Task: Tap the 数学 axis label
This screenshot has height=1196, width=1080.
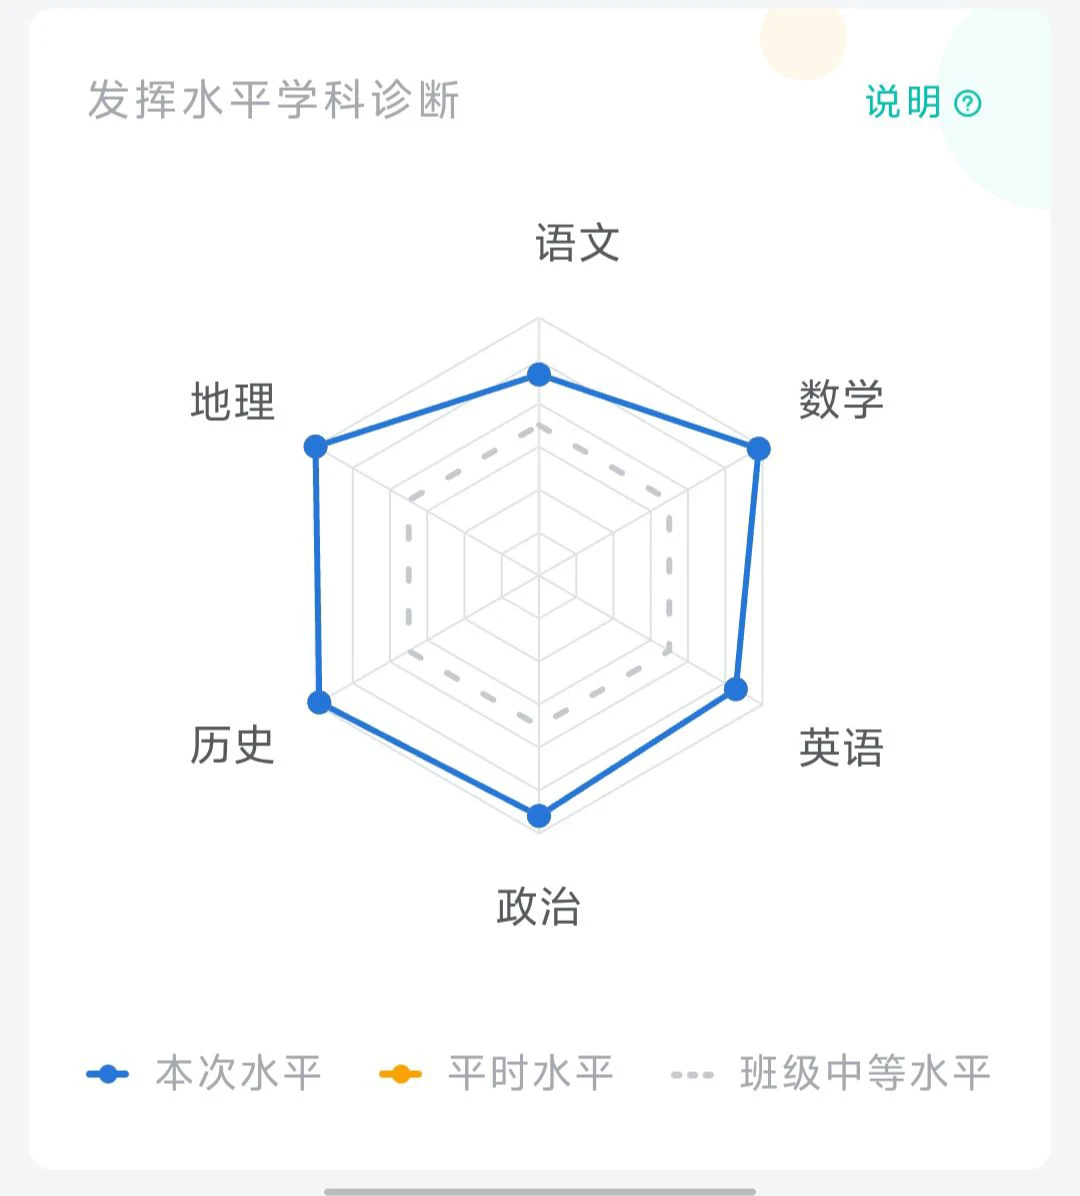Action: tap(841, 399)
